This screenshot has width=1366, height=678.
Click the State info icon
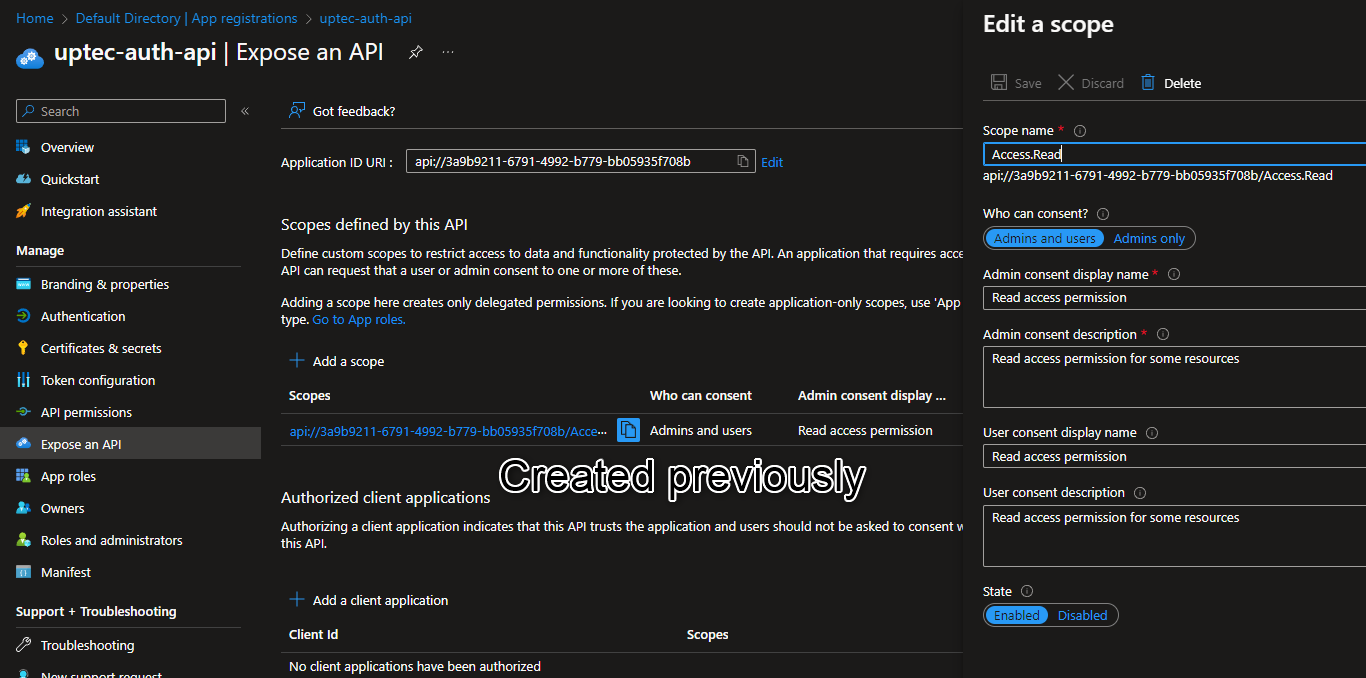(1027, 592)
